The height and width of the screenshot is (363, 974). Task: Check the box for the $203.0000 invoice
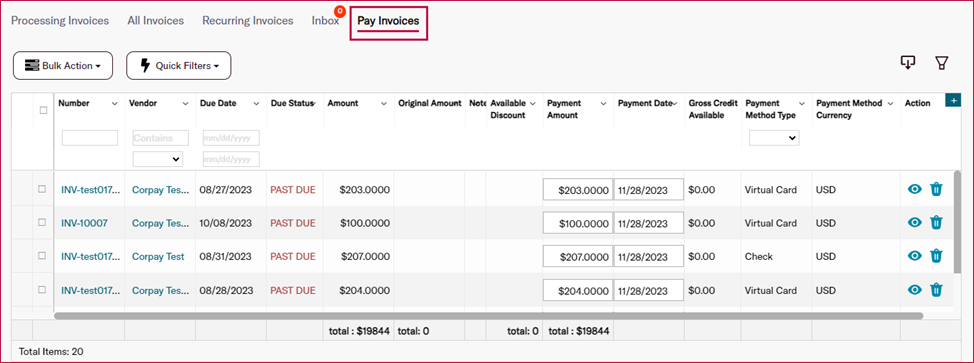point(42,189)
